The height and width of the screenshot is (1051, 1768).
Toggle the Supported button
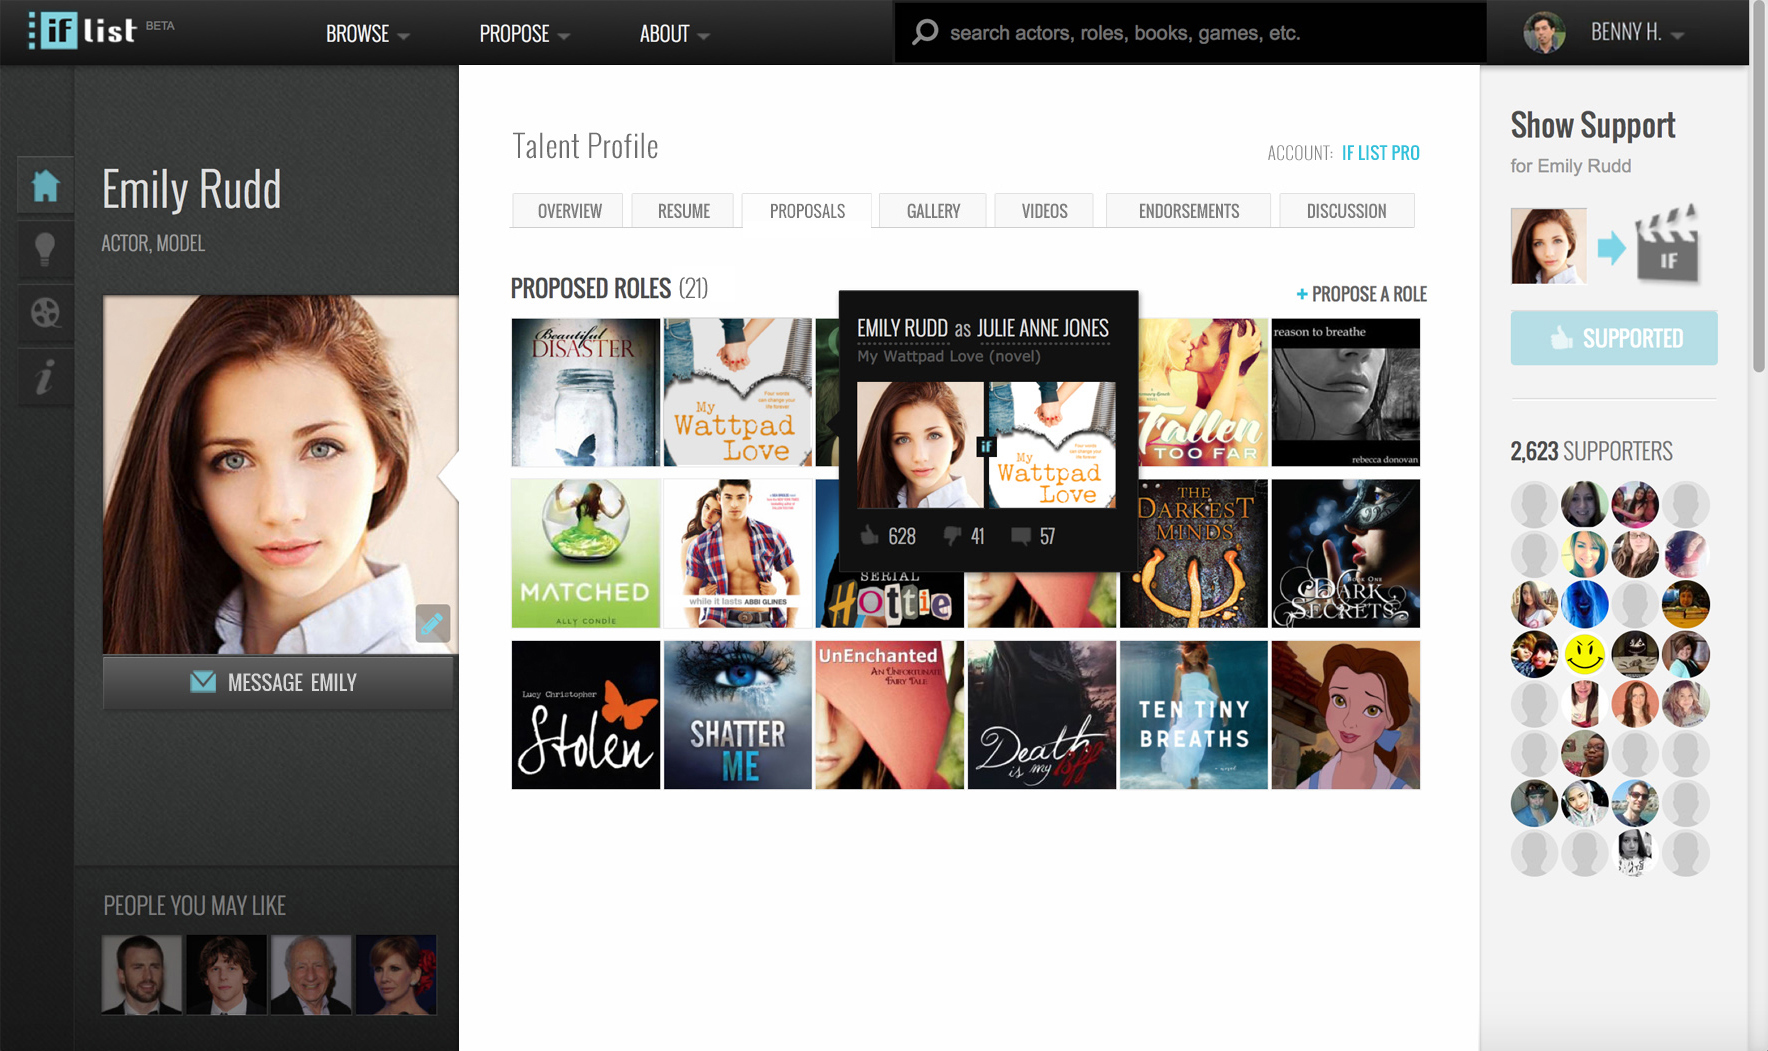coord(1613,338)
